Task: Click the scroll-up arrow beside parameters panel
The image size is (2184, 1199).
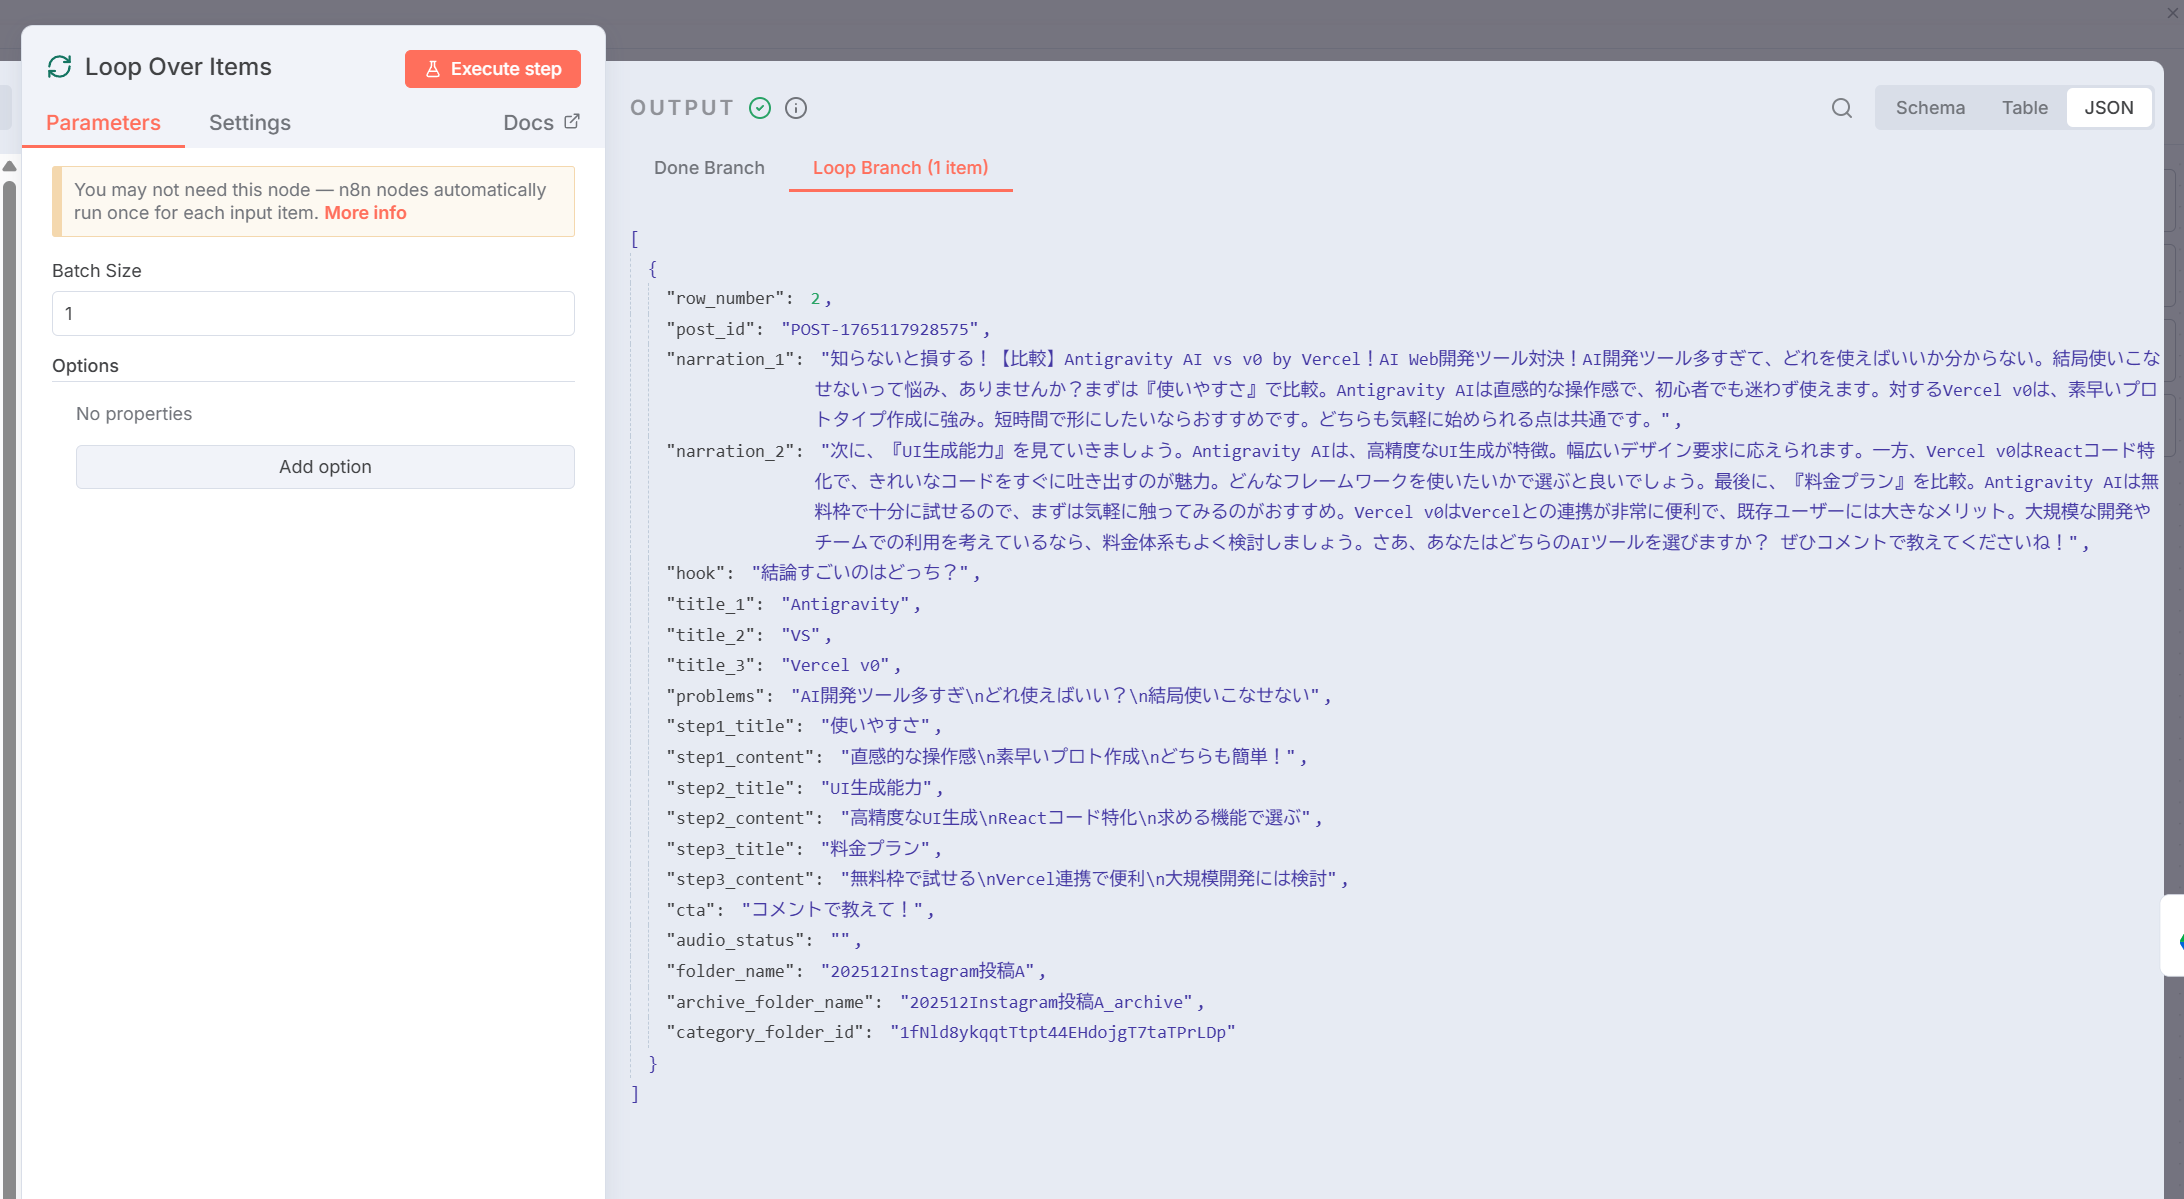Action: 9,166
